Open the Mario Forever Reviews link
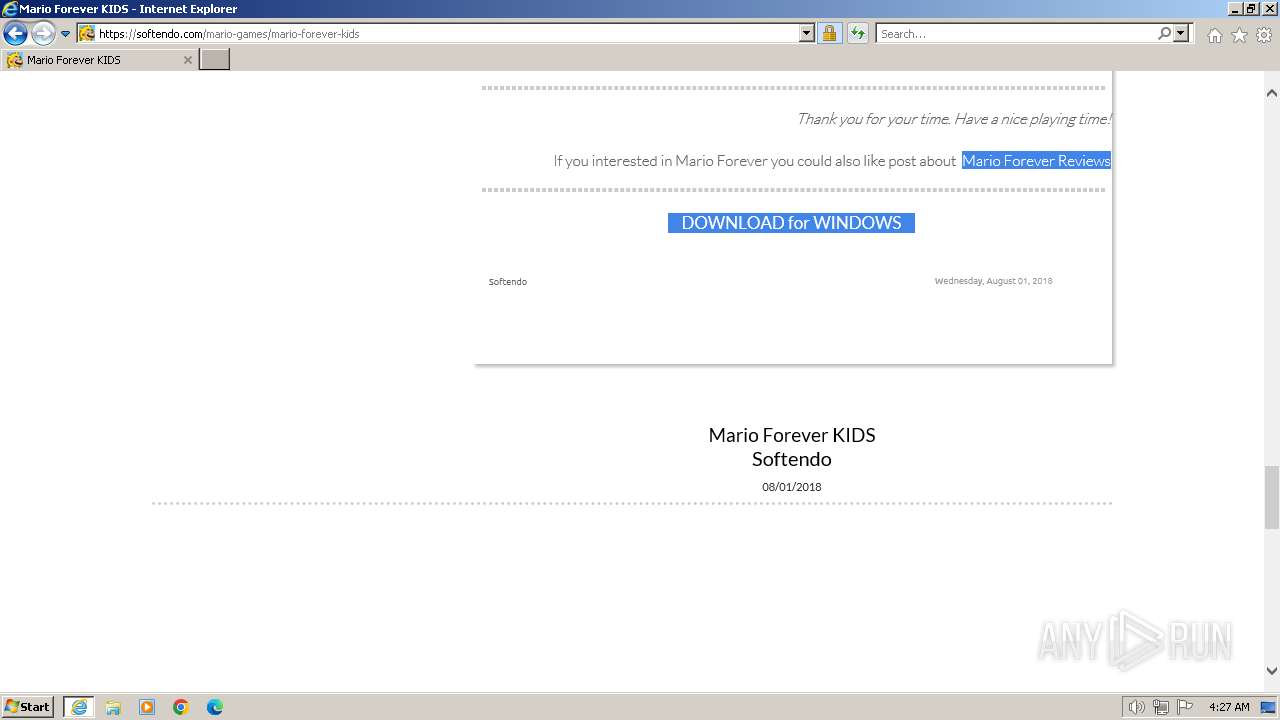1280x720 pixels. (1036, 161)
